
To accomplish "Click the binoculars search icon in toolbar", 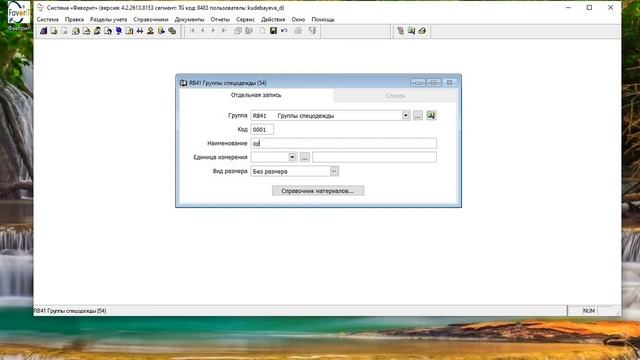I will [x=140, y=31].
